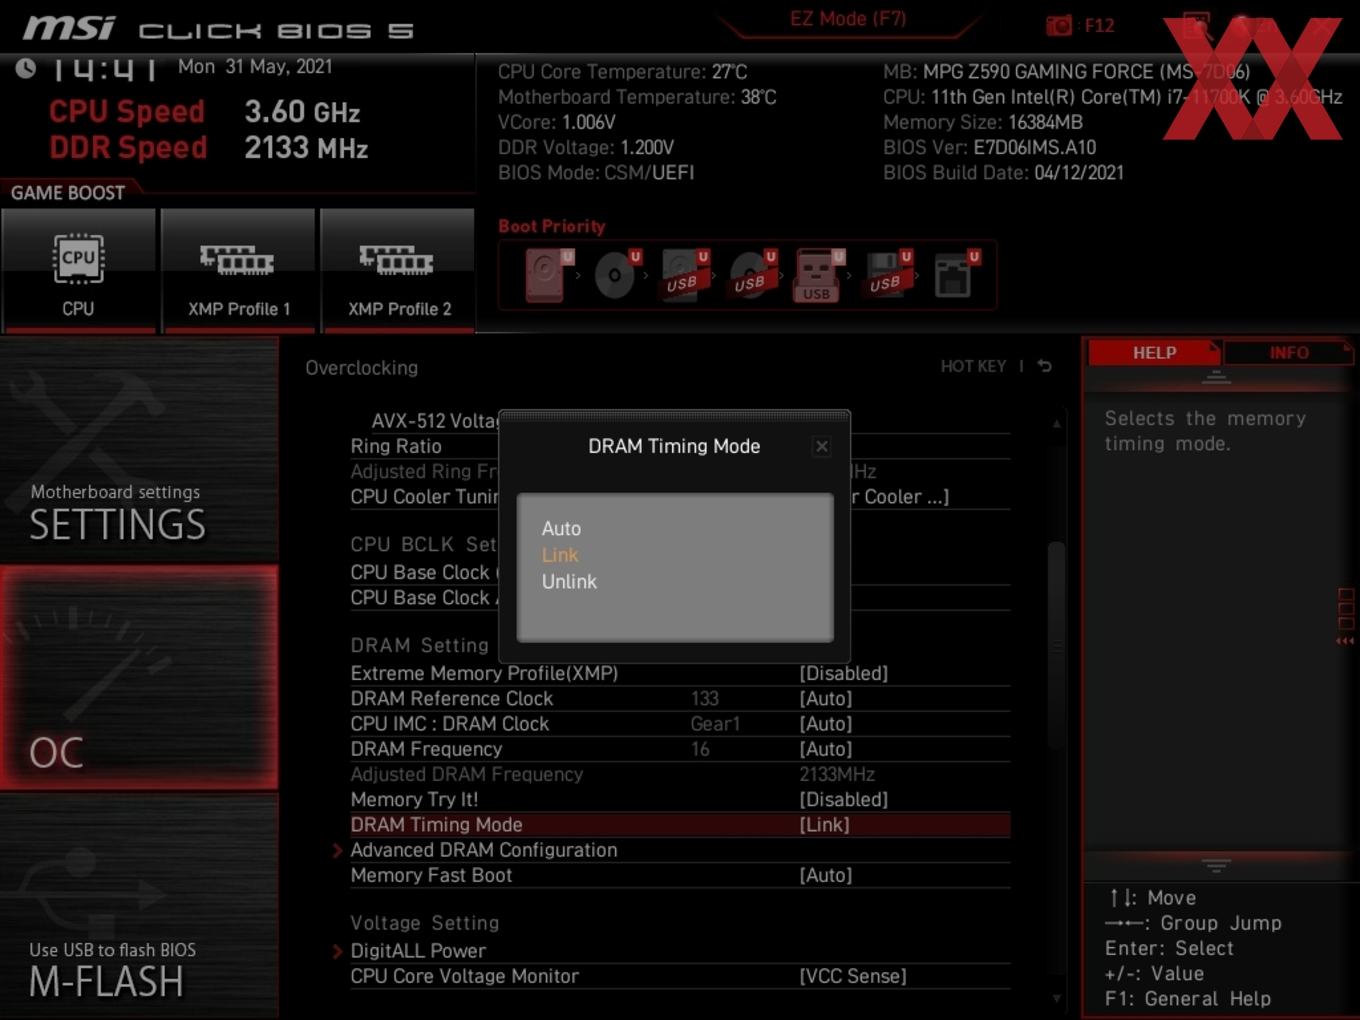Change CPU Core Voltage Monitor VCC Sense
Screen dimensions: 1360x1020
click(x=852, y=977)
